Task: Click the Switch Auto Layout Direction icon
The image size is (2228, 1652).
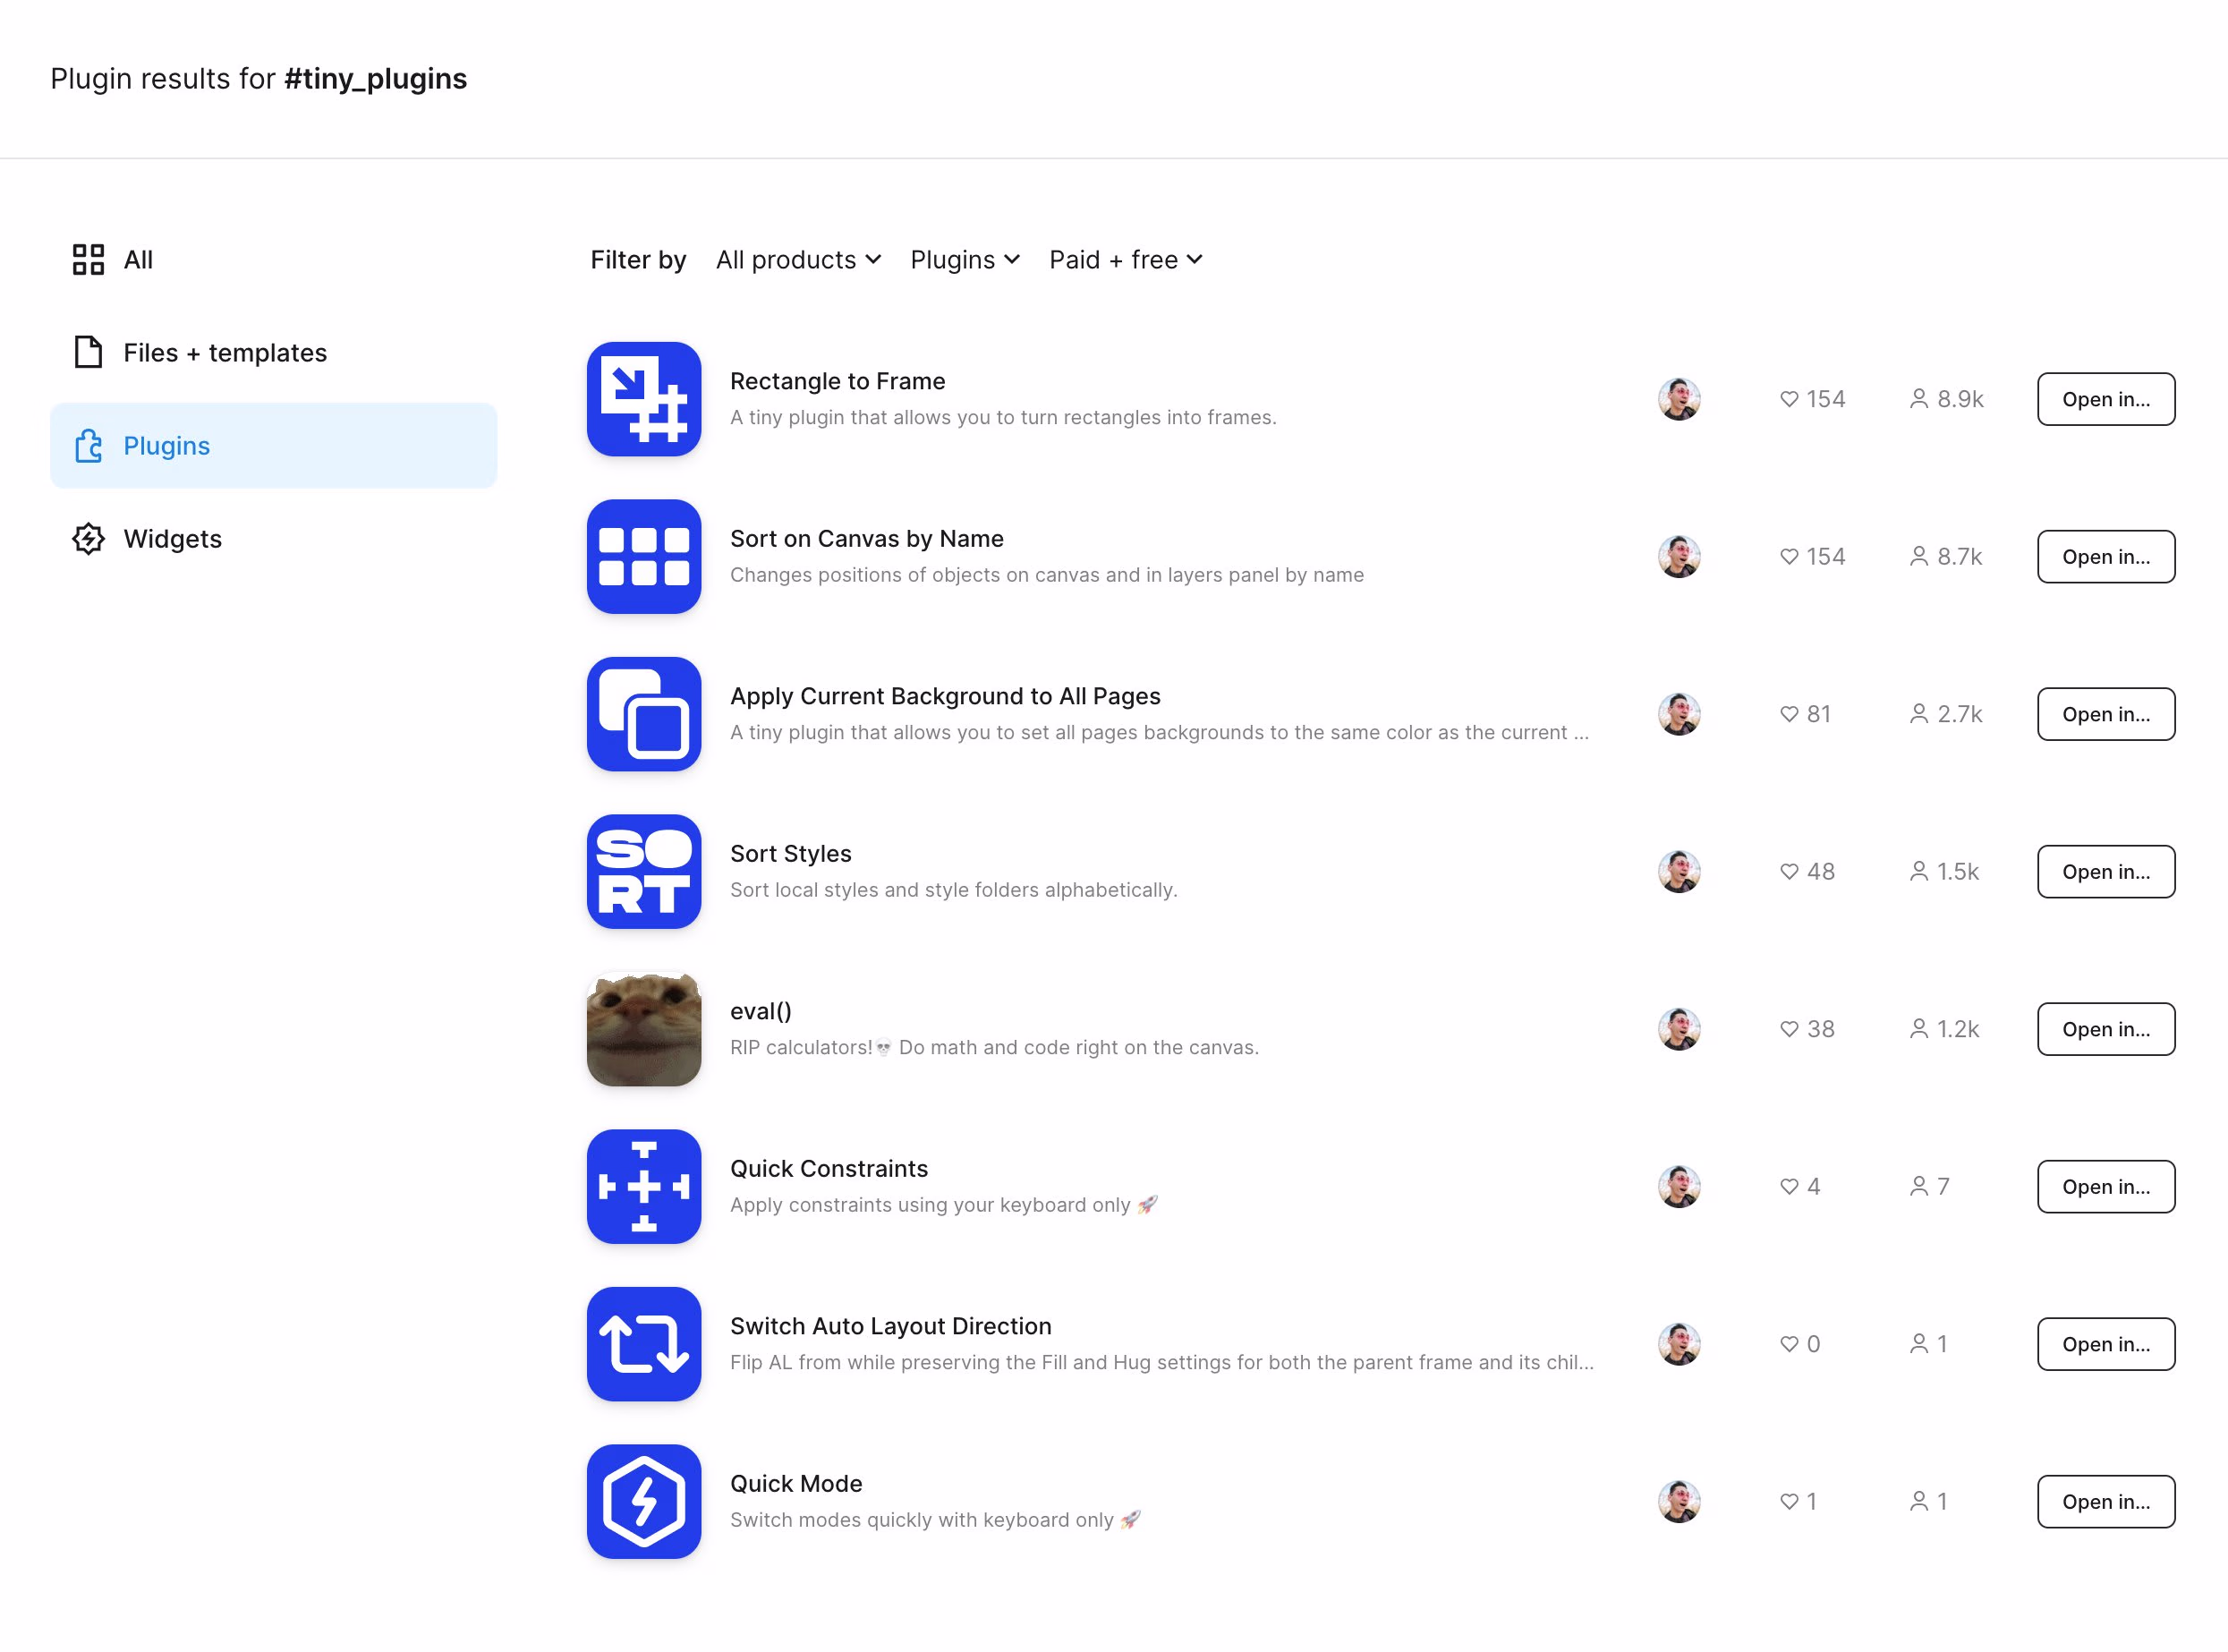Action: tap(643, 1344)
